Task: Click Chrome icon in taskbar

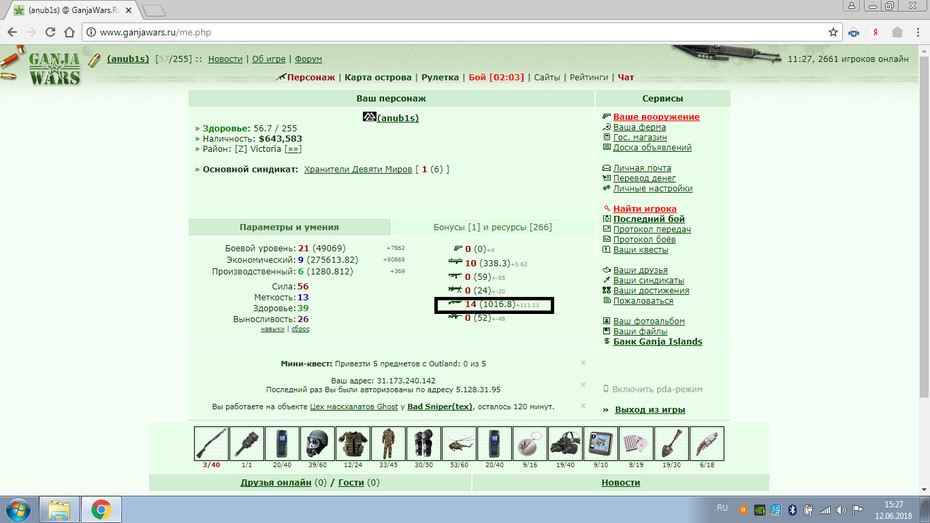Action: (101, 509)
